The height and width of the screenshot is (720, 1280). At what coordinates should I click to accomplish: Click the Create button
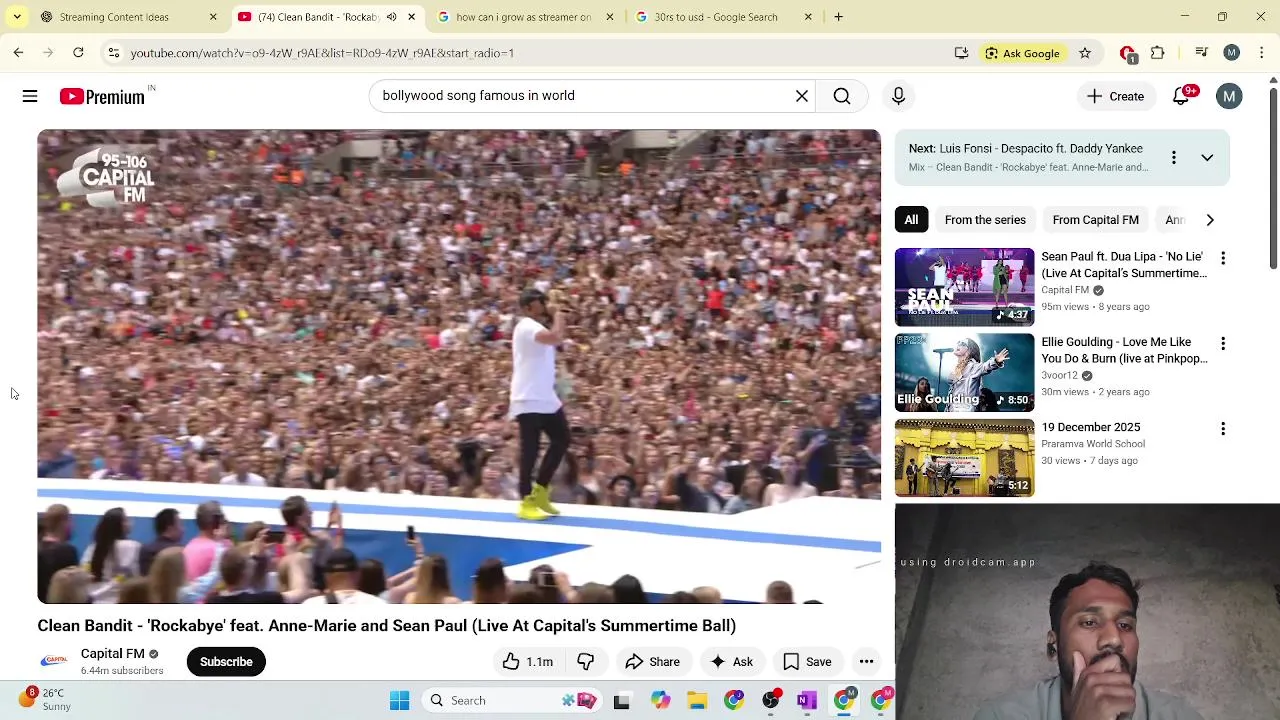tap(1115, 96)
